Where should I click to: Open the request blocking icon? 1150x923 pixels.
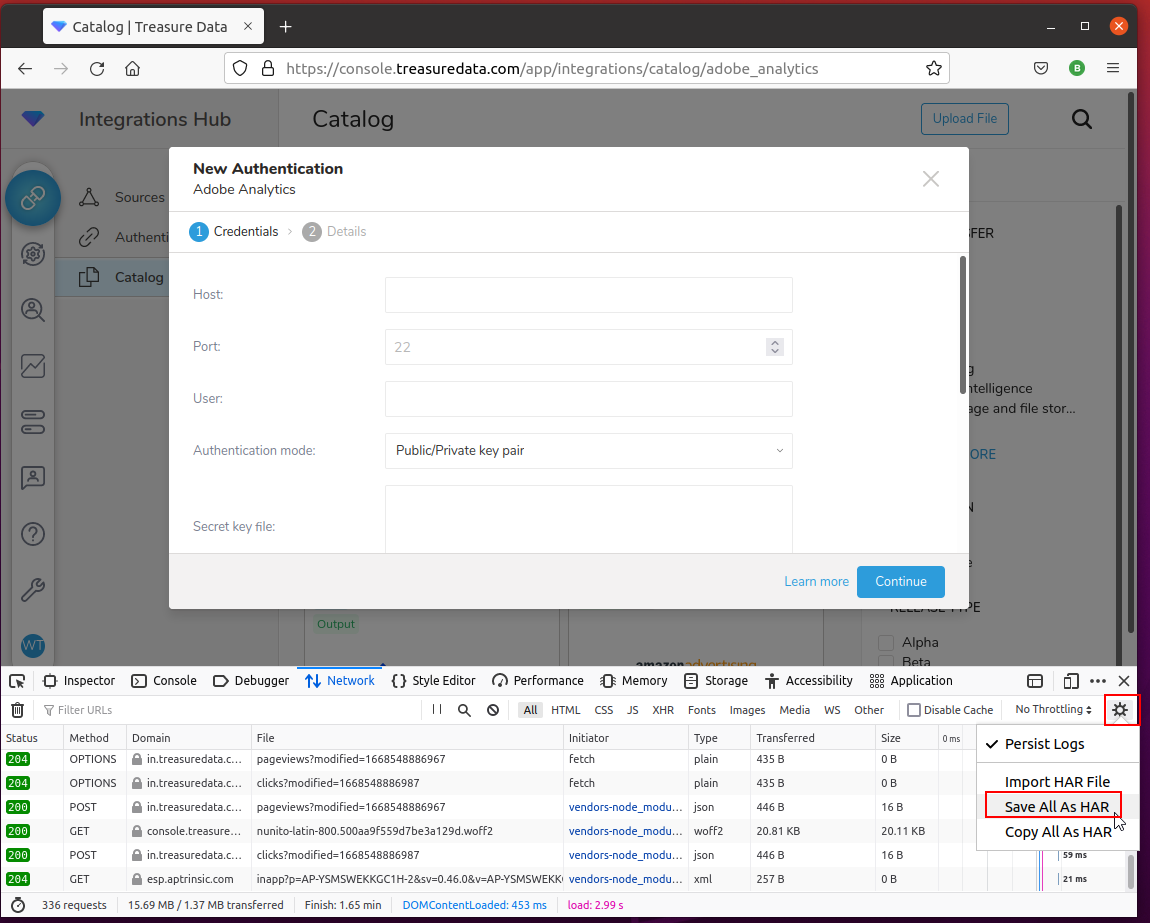493,710
